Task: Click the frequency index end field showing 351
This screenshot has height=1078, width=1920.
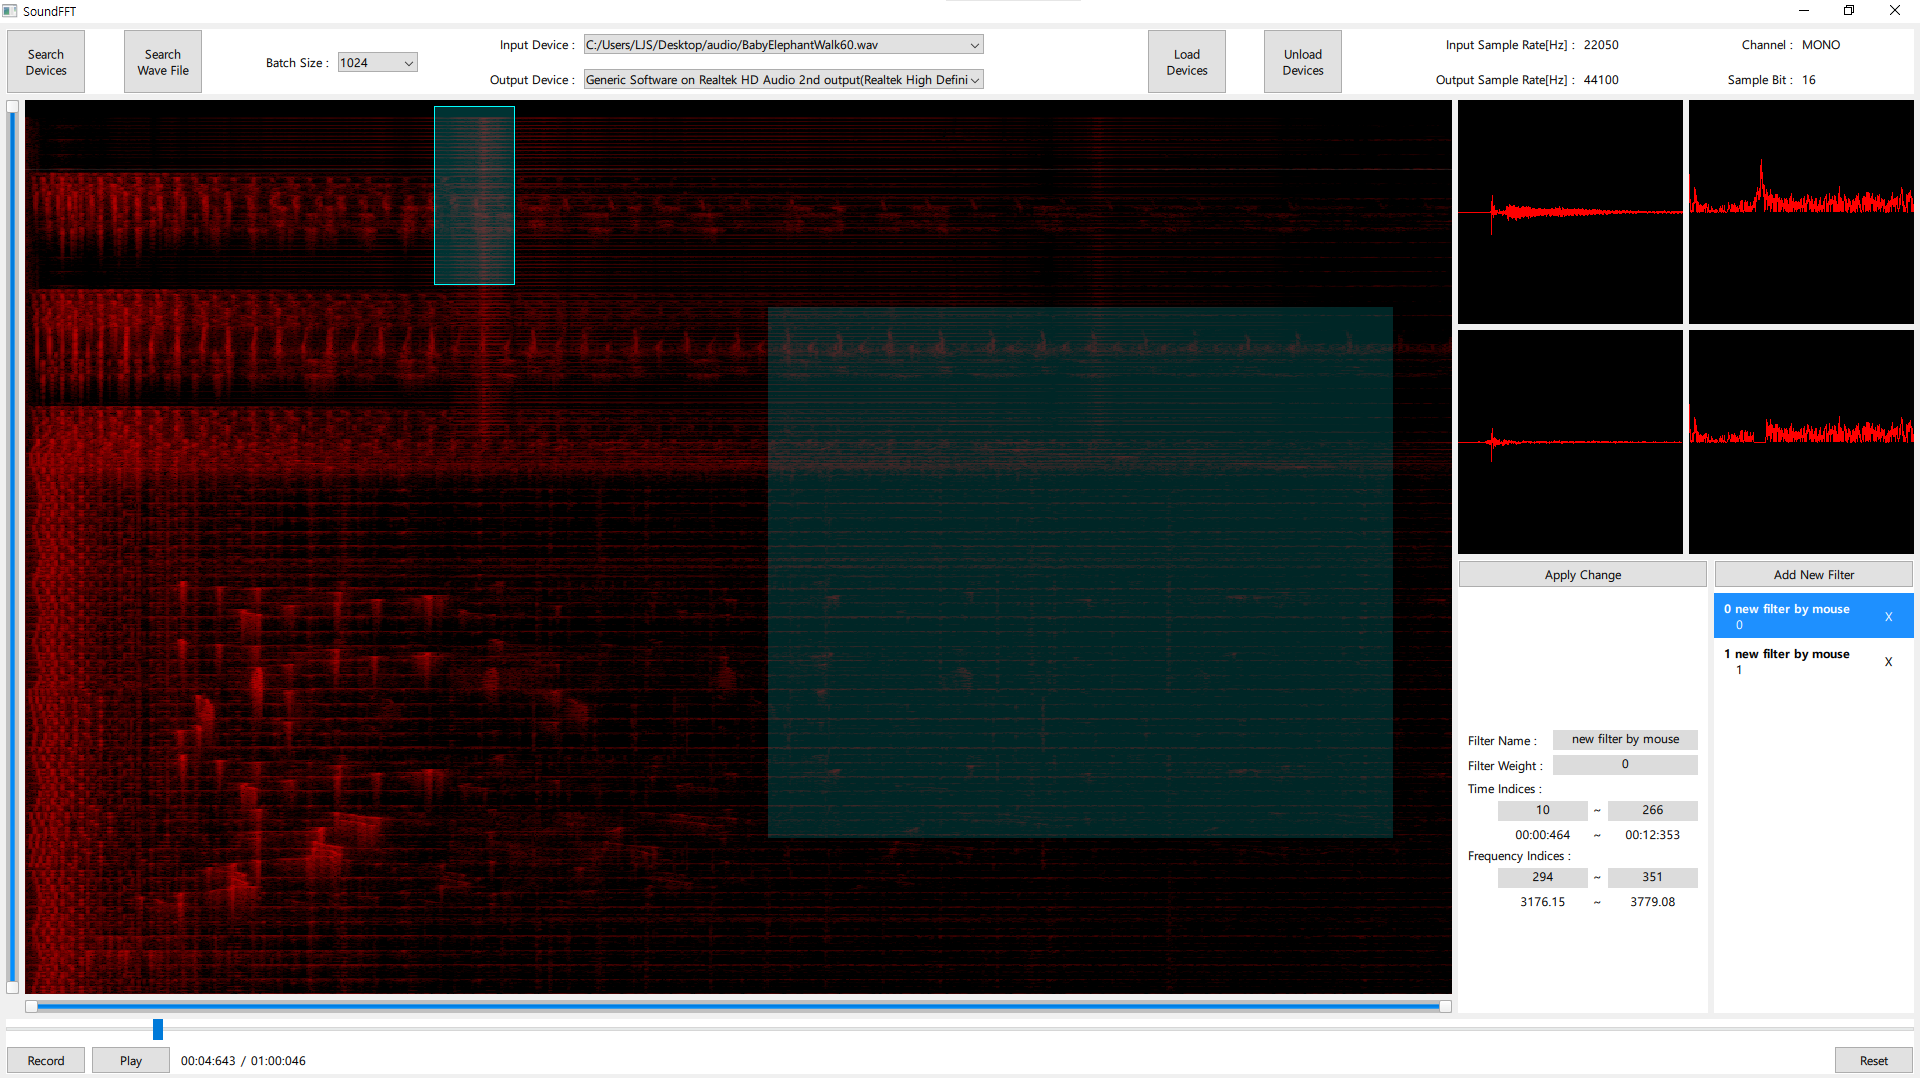Action: (x=1653, y=878)
